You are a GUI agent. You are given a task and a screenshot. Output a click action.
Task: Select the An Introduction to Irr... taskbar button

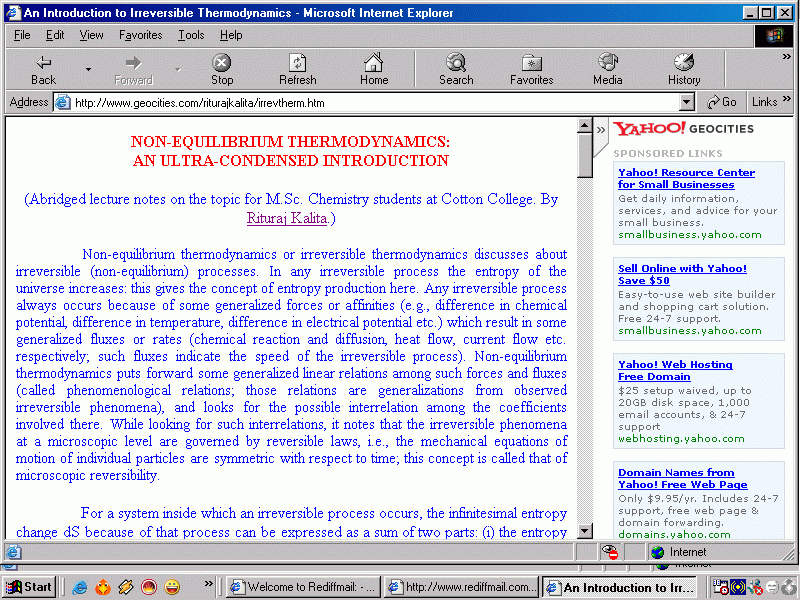(x=619, y=587)
